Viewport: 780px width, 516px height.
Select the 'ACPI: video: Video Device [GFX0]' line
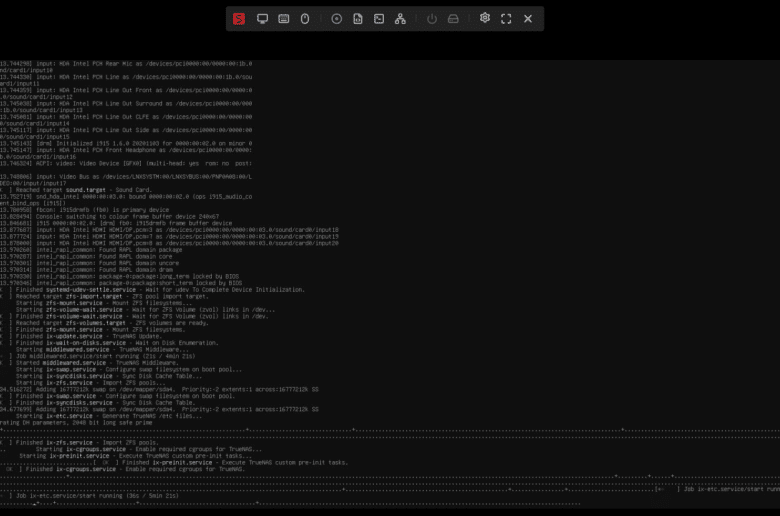click(x=126, y=163)
